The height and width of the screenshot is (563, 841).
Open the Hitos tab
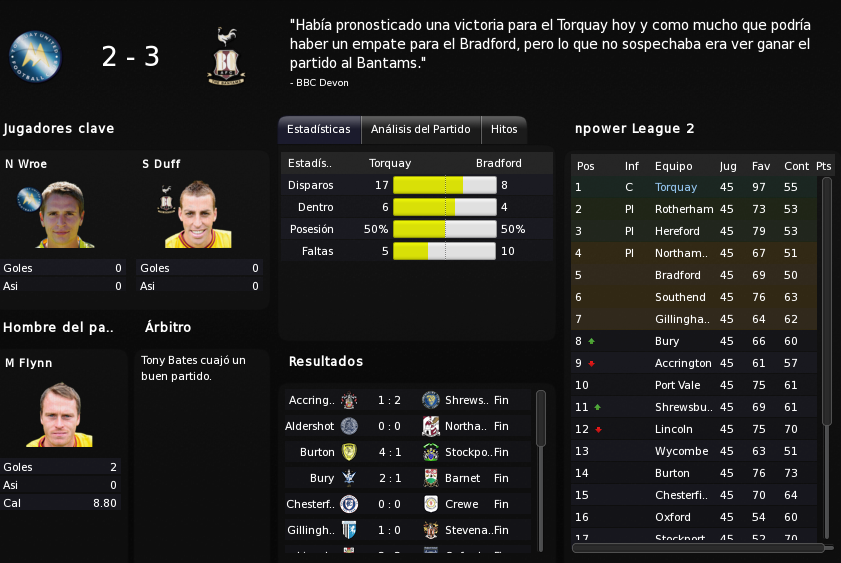504,130
